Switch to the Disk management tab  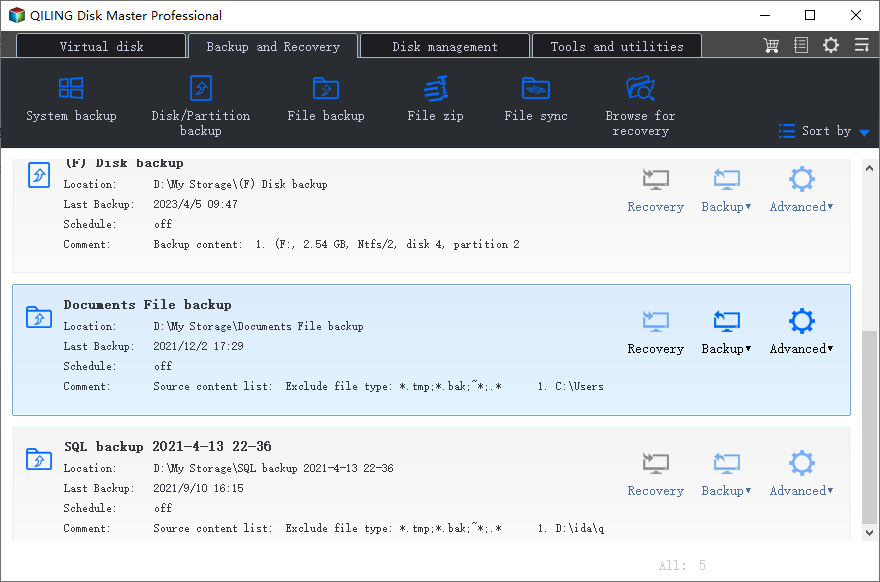click(444, 46)
